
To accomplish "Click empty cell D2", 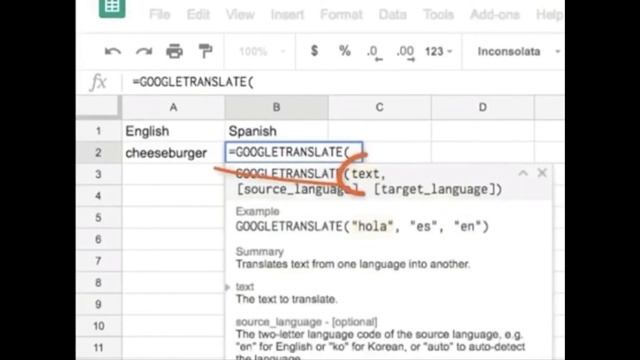I will 482,153.
